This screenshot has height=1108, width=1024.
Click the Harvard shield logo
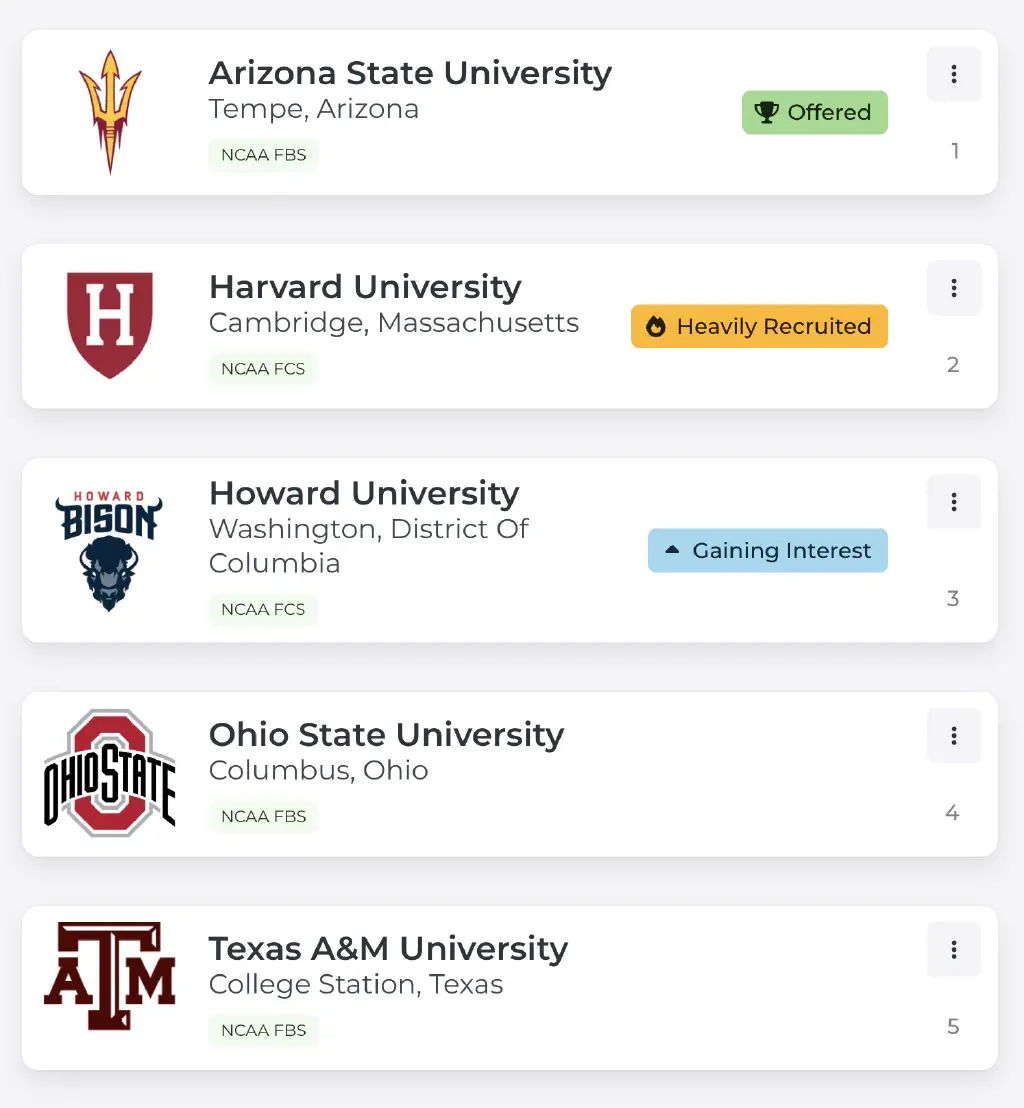(x=110, y=325)
